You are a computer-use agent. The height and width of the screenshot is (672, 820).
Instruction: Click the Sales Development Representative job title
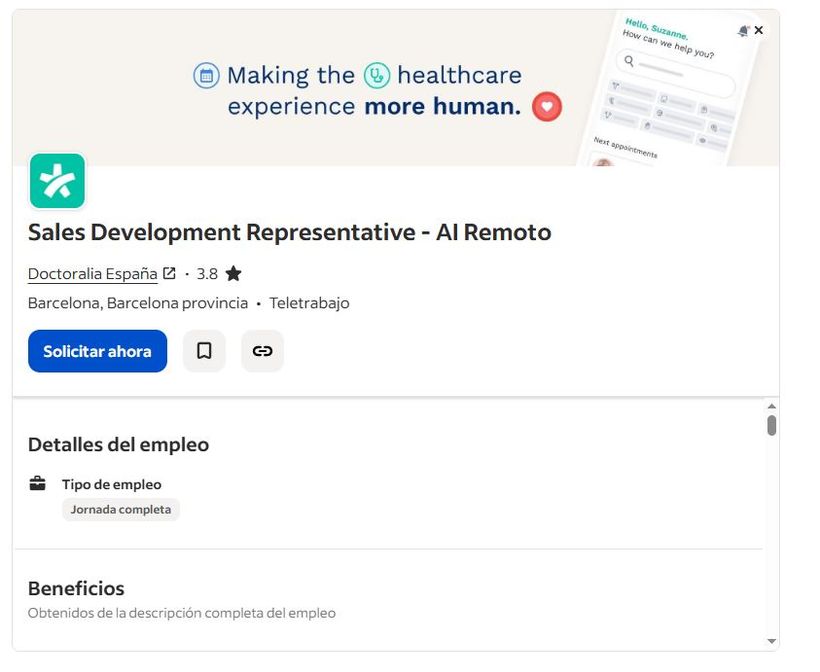point(289,232)
